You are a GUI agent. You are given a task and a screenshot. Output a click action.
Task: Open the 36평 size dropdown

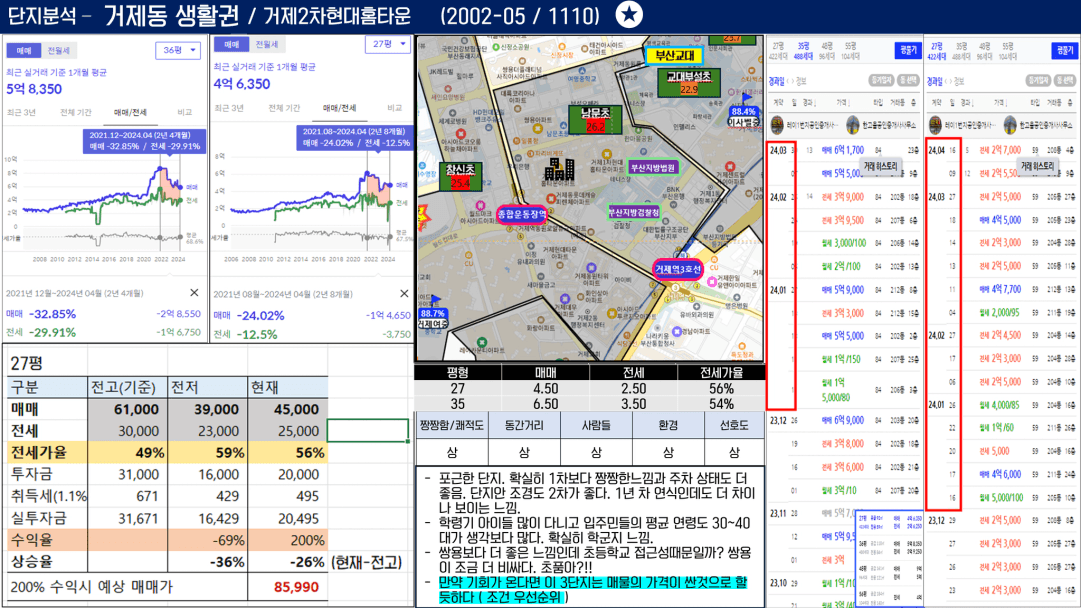(x=178, y=50)
